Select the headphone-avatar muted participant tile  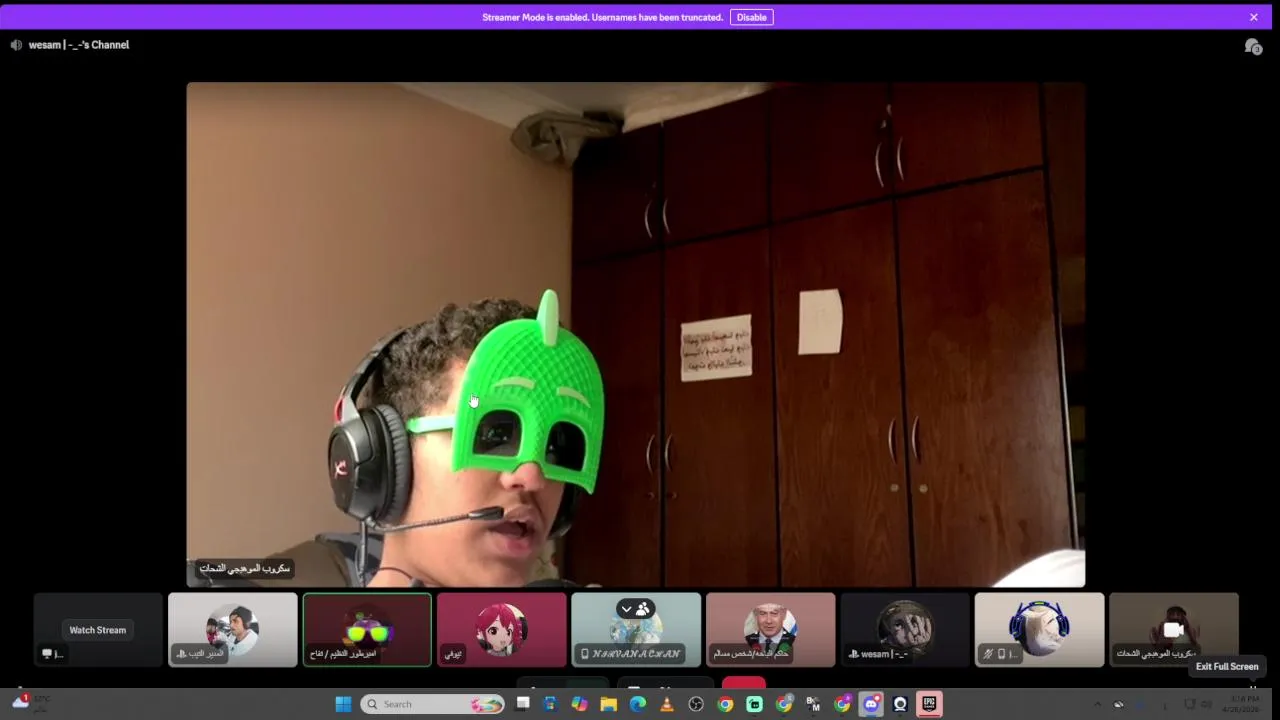1040,629
